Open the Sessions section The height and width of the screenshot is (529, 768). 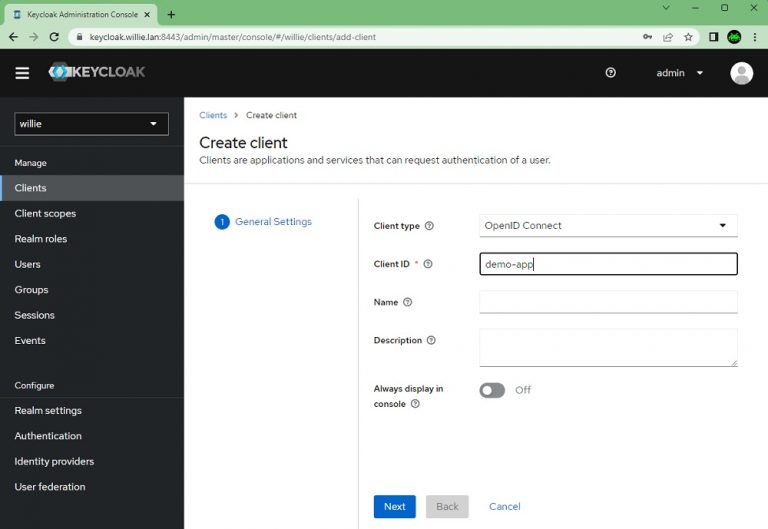(x=92, y=315)
